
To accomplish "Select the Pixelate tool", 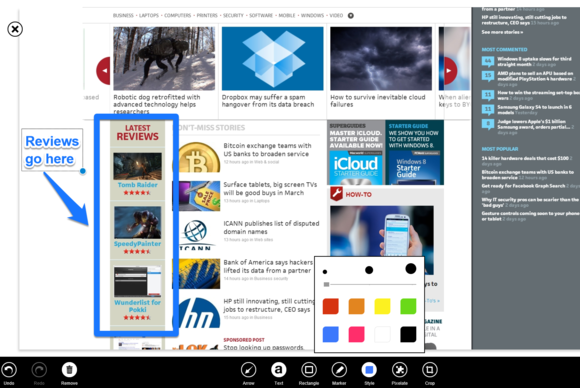I will click(399, 370).
